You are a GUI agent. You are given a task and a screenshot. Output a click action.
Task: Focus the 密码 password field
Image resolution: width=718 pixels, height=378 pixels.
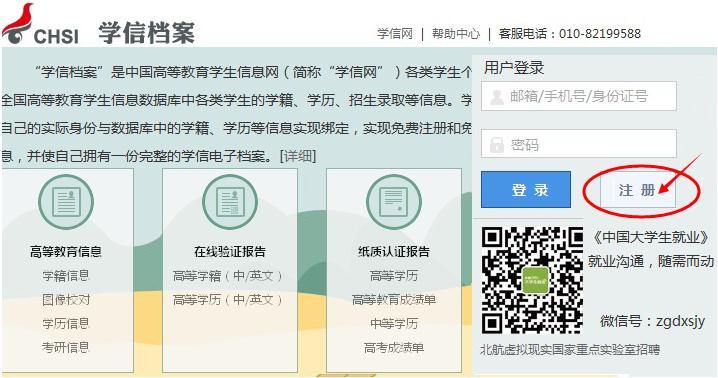coord(579,144)
